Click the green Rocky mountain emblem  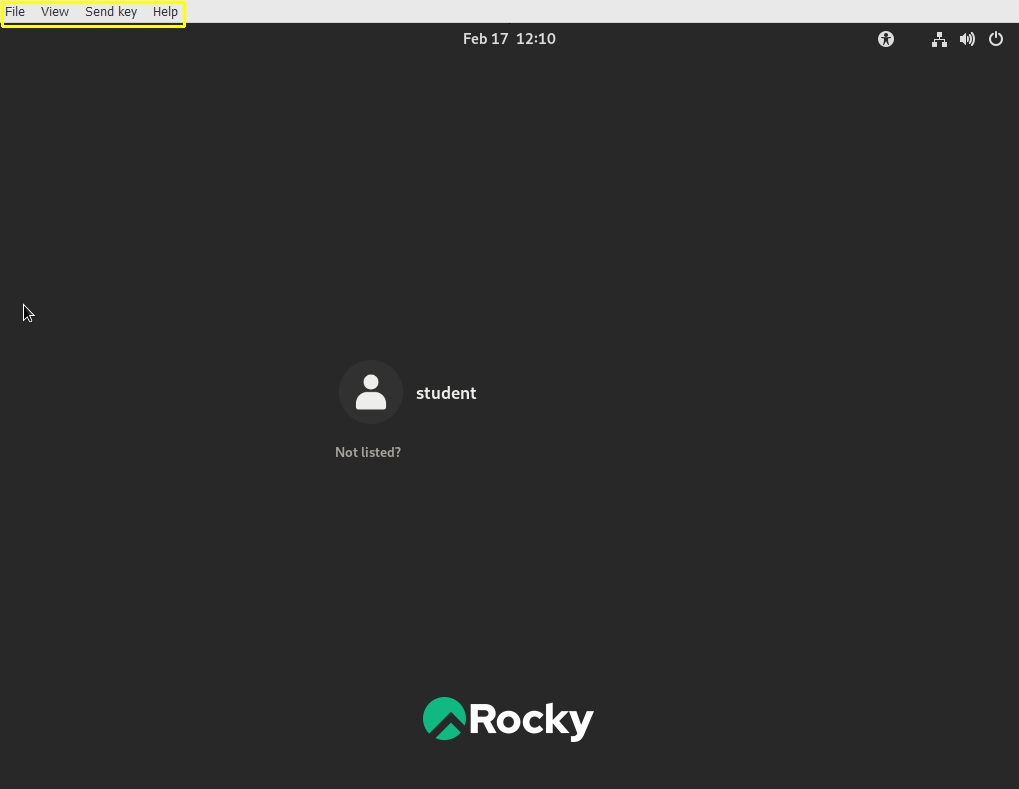coord(444,718)
